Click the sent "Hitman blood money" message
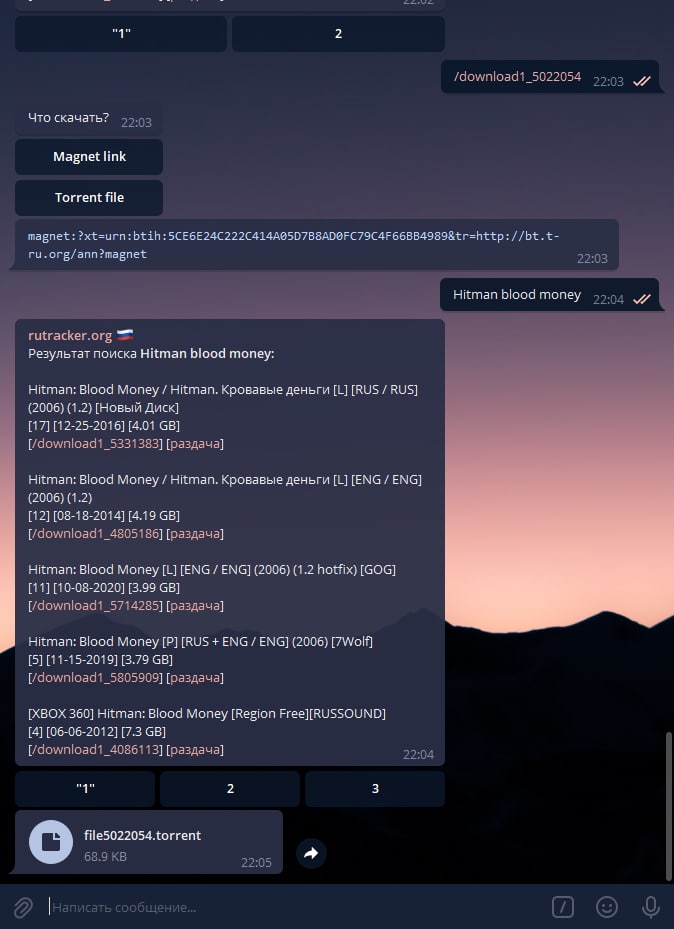 516,294
